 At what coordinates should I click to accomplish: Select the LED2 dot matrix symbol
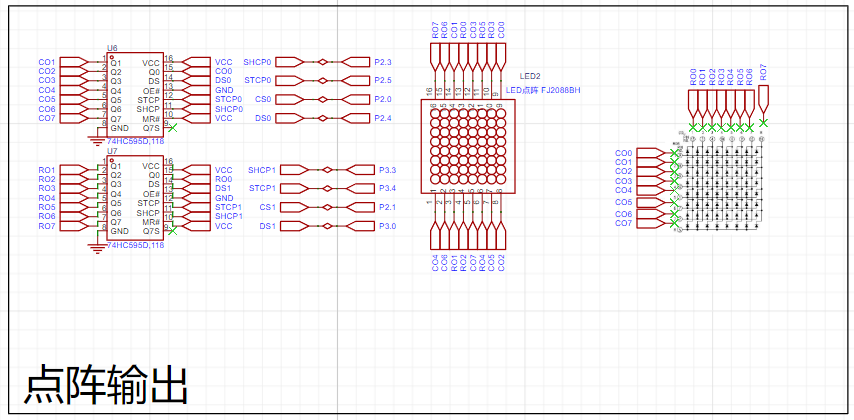(468, 147)
